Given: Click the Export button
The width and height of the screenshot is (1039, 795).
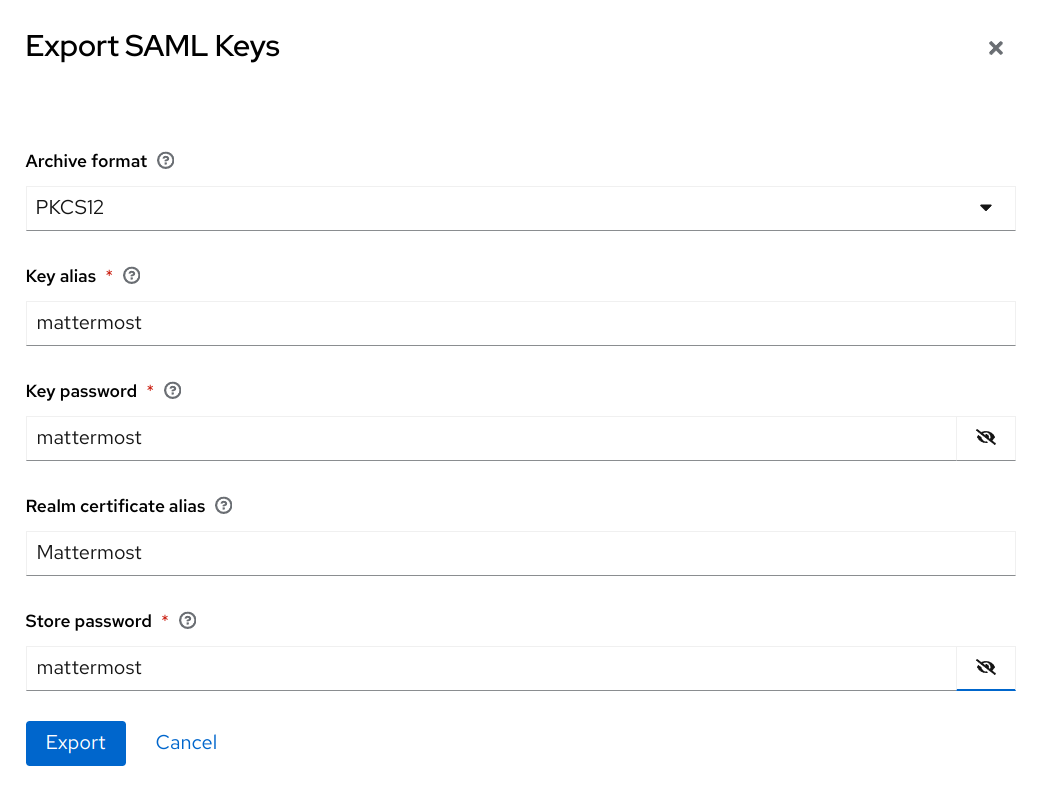Looking at the screenshot, I should [x=75, y=743].
